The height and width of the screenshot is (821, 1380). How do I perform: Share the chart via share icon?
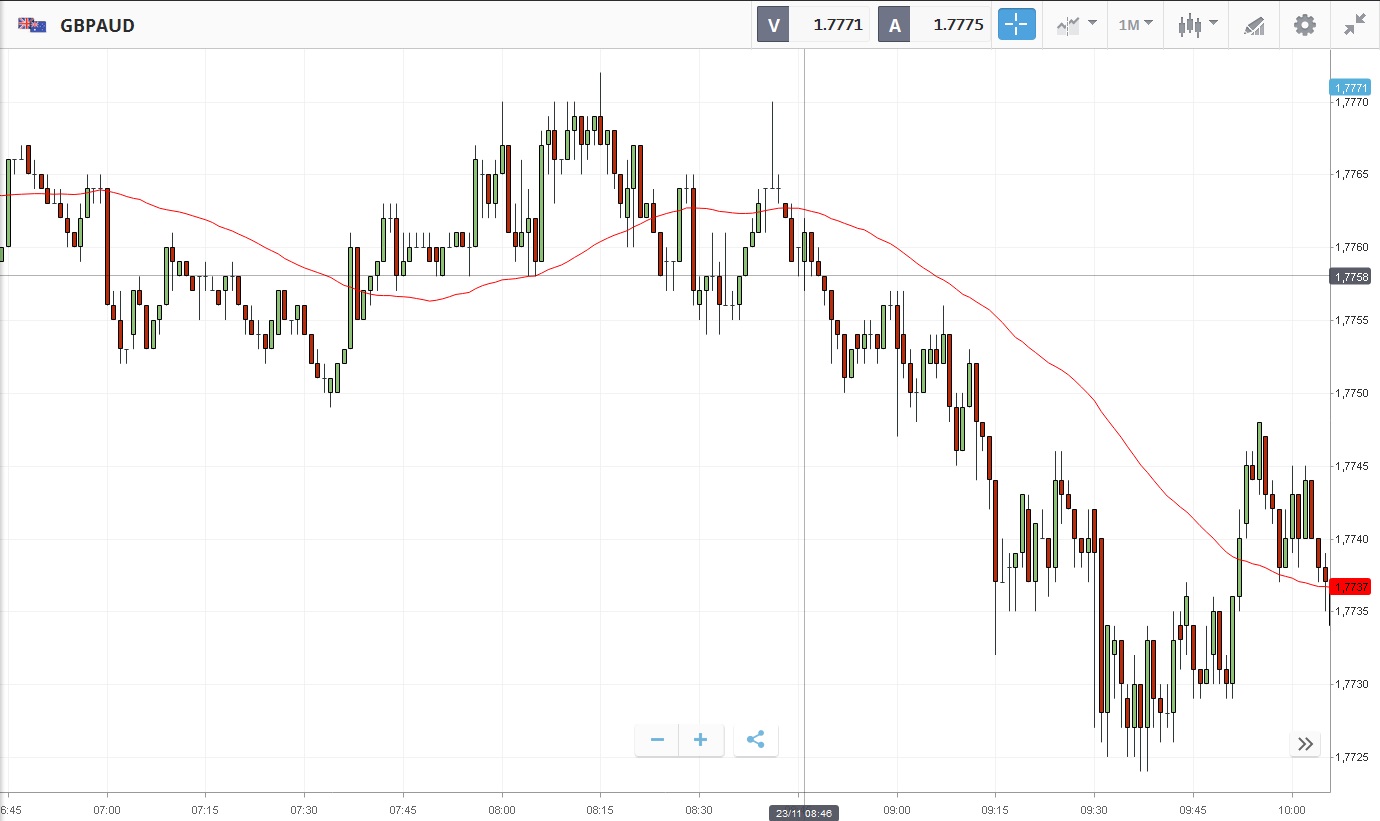coord(755,740)
